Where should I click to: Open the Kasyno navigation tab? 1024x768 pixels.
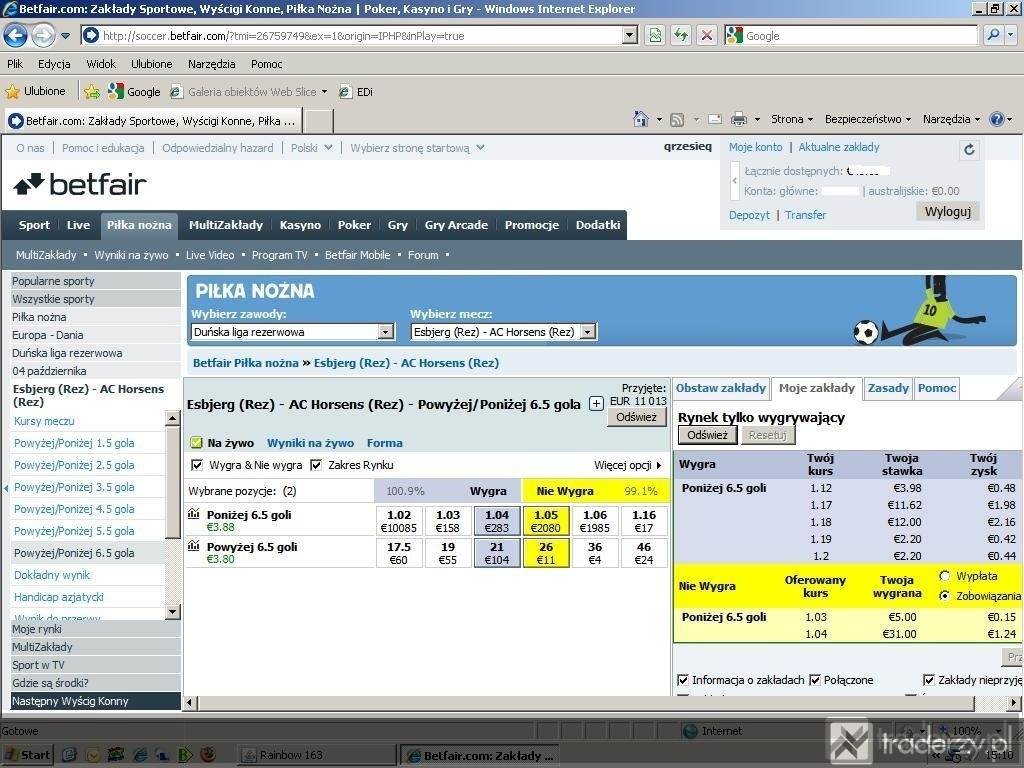(300, 225)
